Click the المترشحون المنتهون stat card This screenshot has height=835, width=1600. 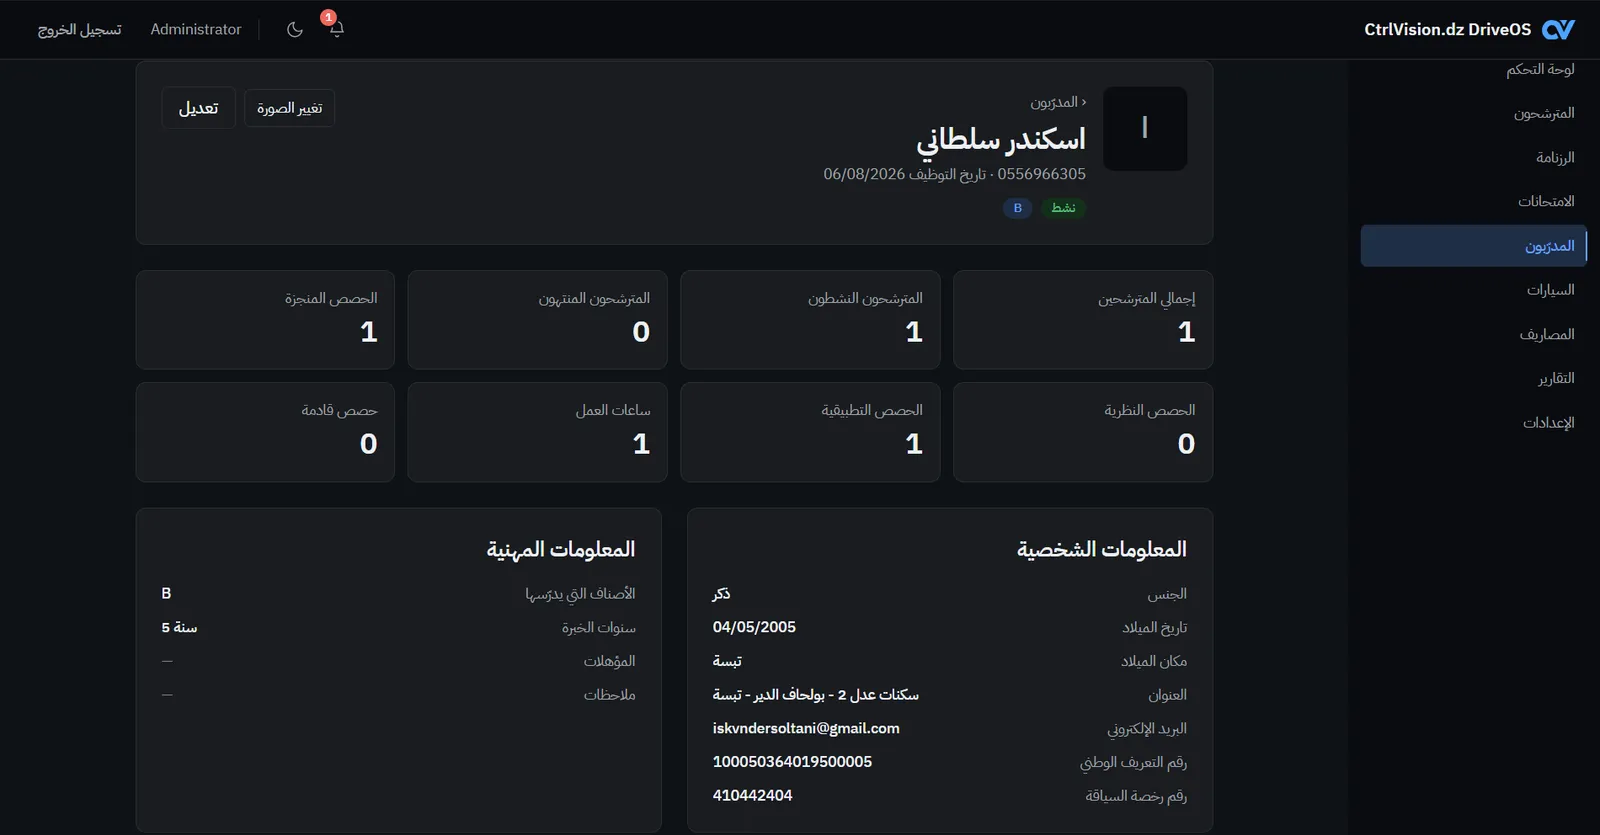(537, 320)
